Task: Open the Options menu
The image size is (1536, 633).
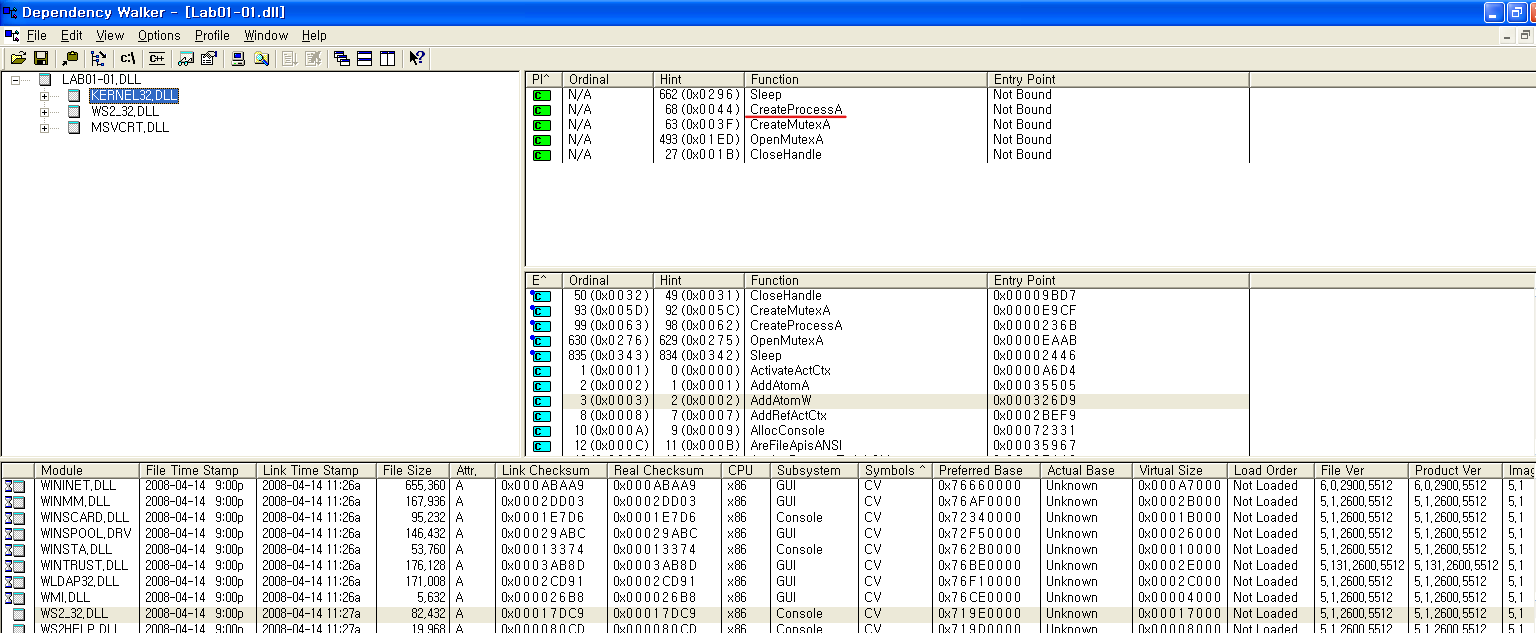Action: [159, 35]
